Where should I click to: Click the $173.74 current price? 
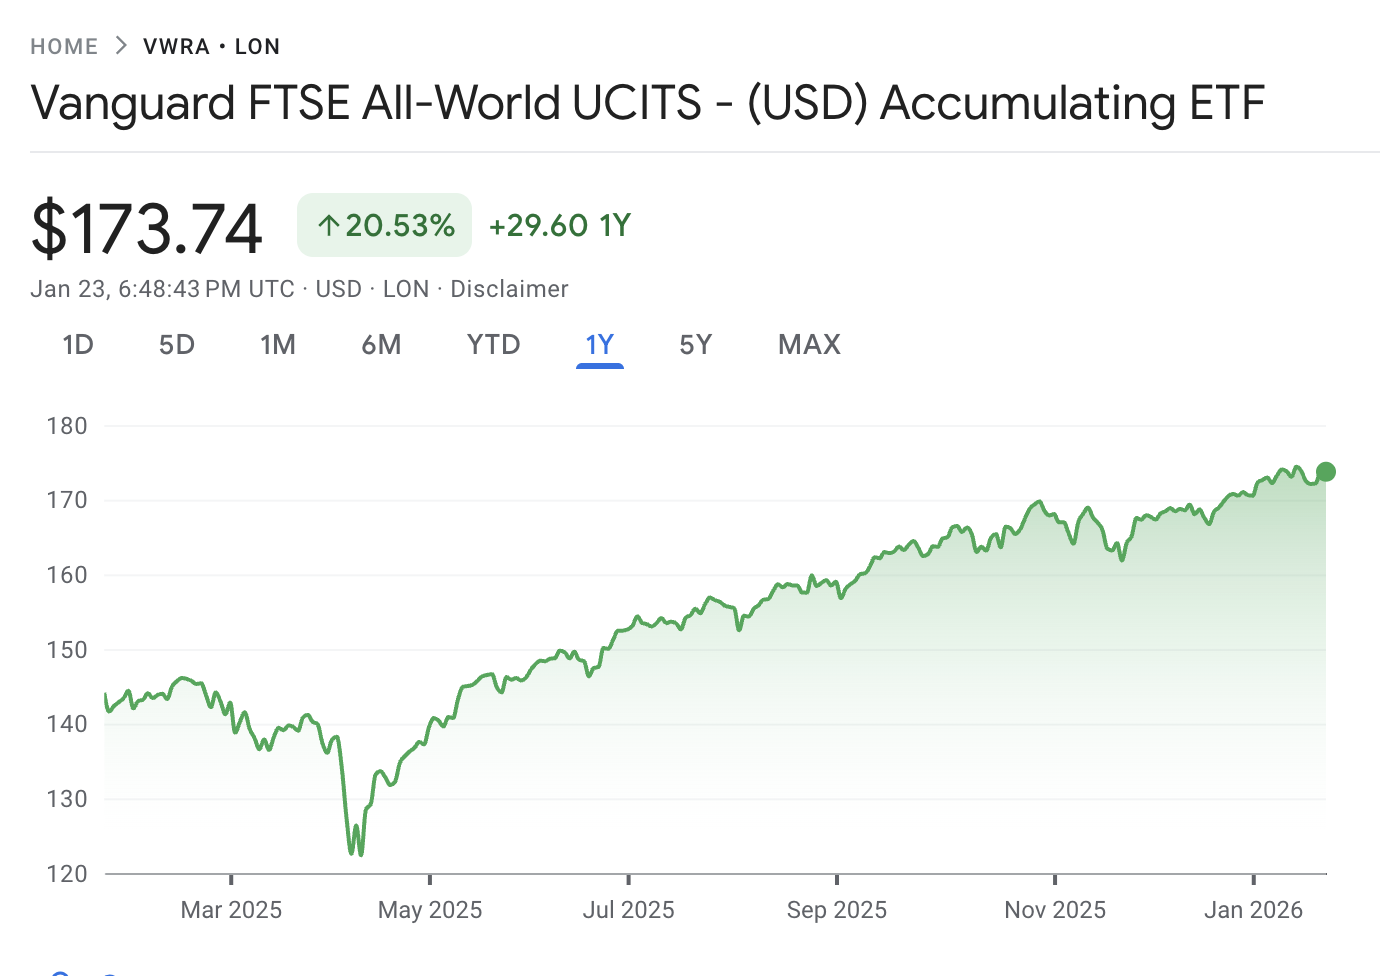[x=147, y=228]
